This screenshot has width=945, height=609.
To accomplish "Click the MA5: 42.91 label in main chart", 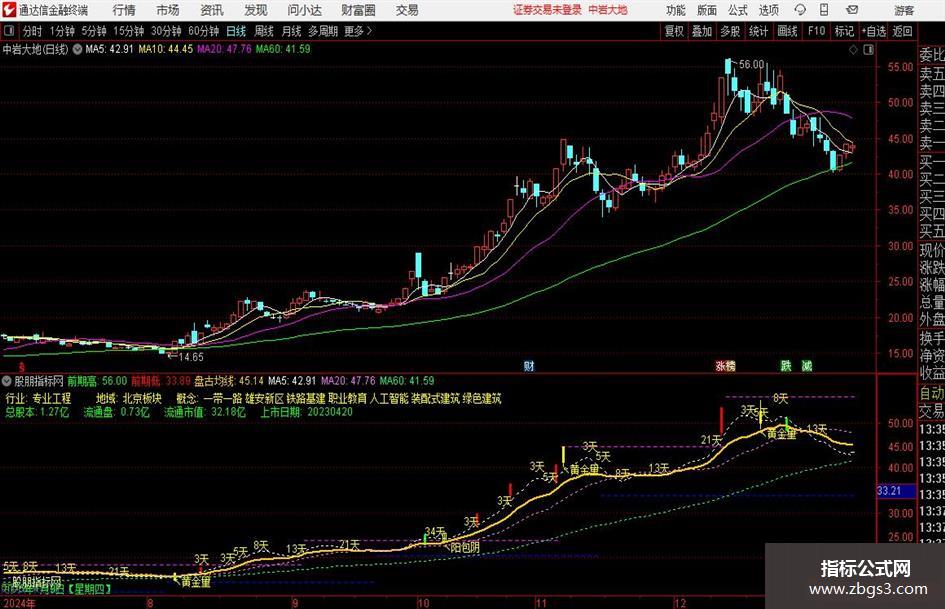I will point(109,49).
